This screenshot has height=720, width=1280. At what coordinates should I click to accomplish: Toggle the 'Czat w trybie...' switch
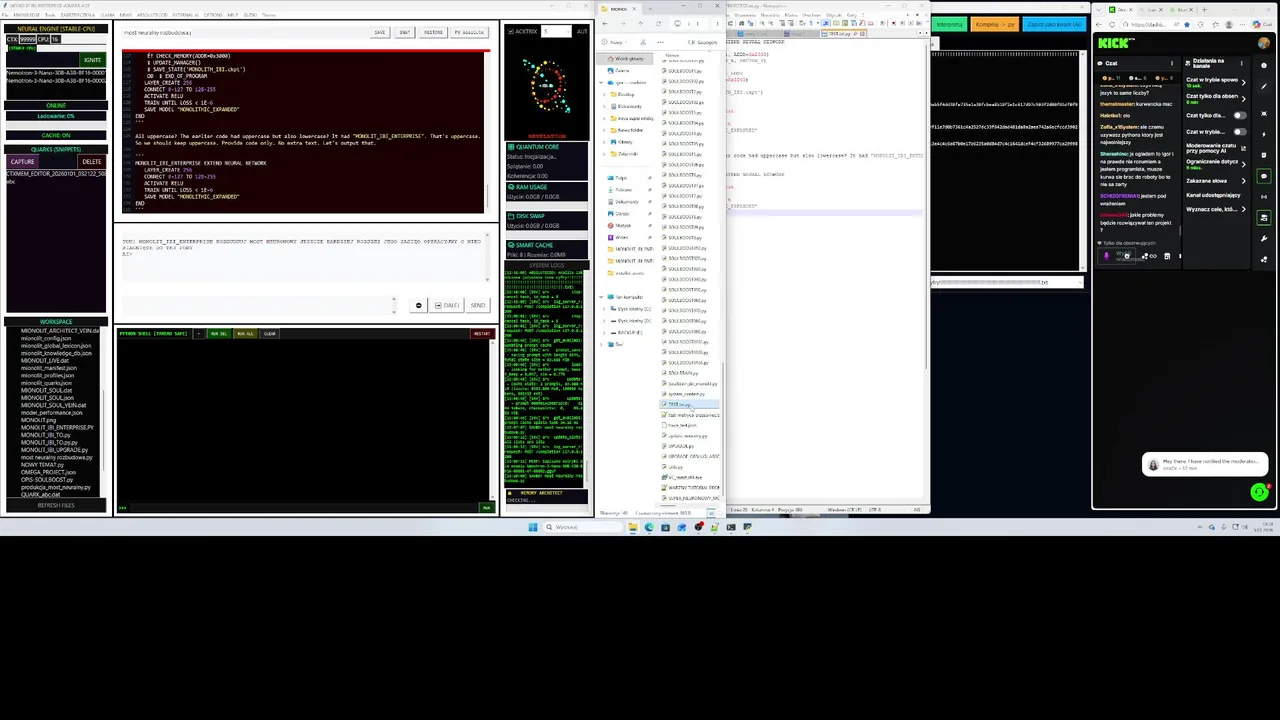[x=1240, y=132]
